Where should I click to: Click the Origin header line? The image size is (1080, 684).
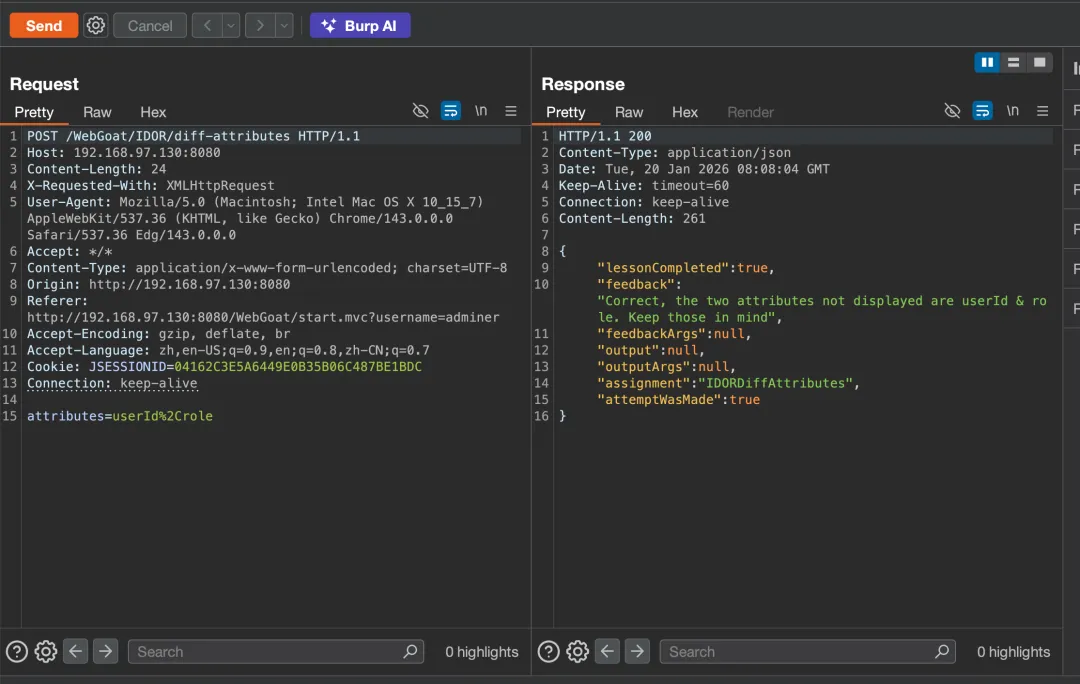click(158, 284)
